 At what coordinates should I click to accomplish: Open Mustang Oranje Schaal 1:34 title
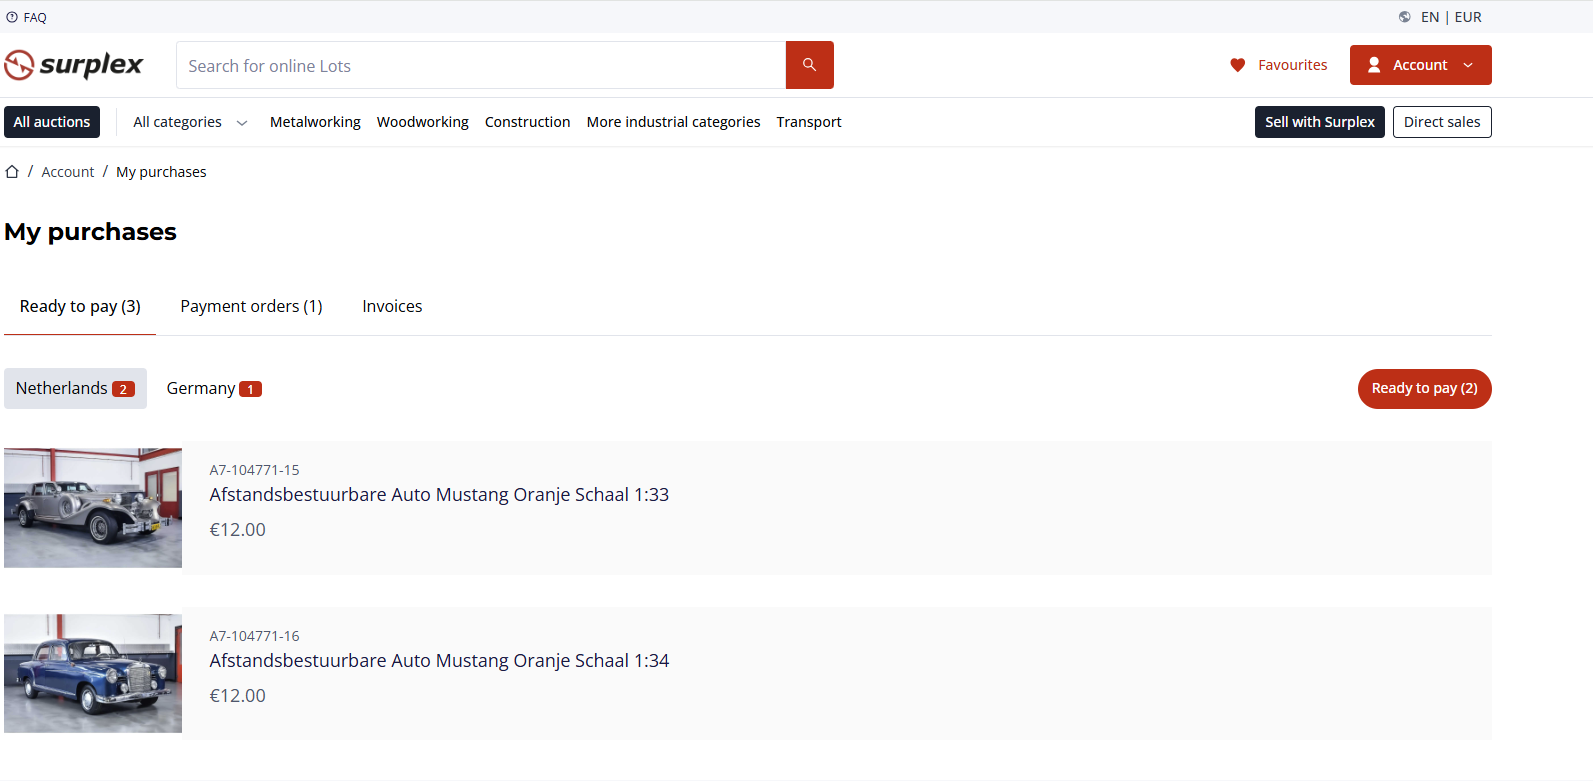pyautogui.click(x=439, y=660)
